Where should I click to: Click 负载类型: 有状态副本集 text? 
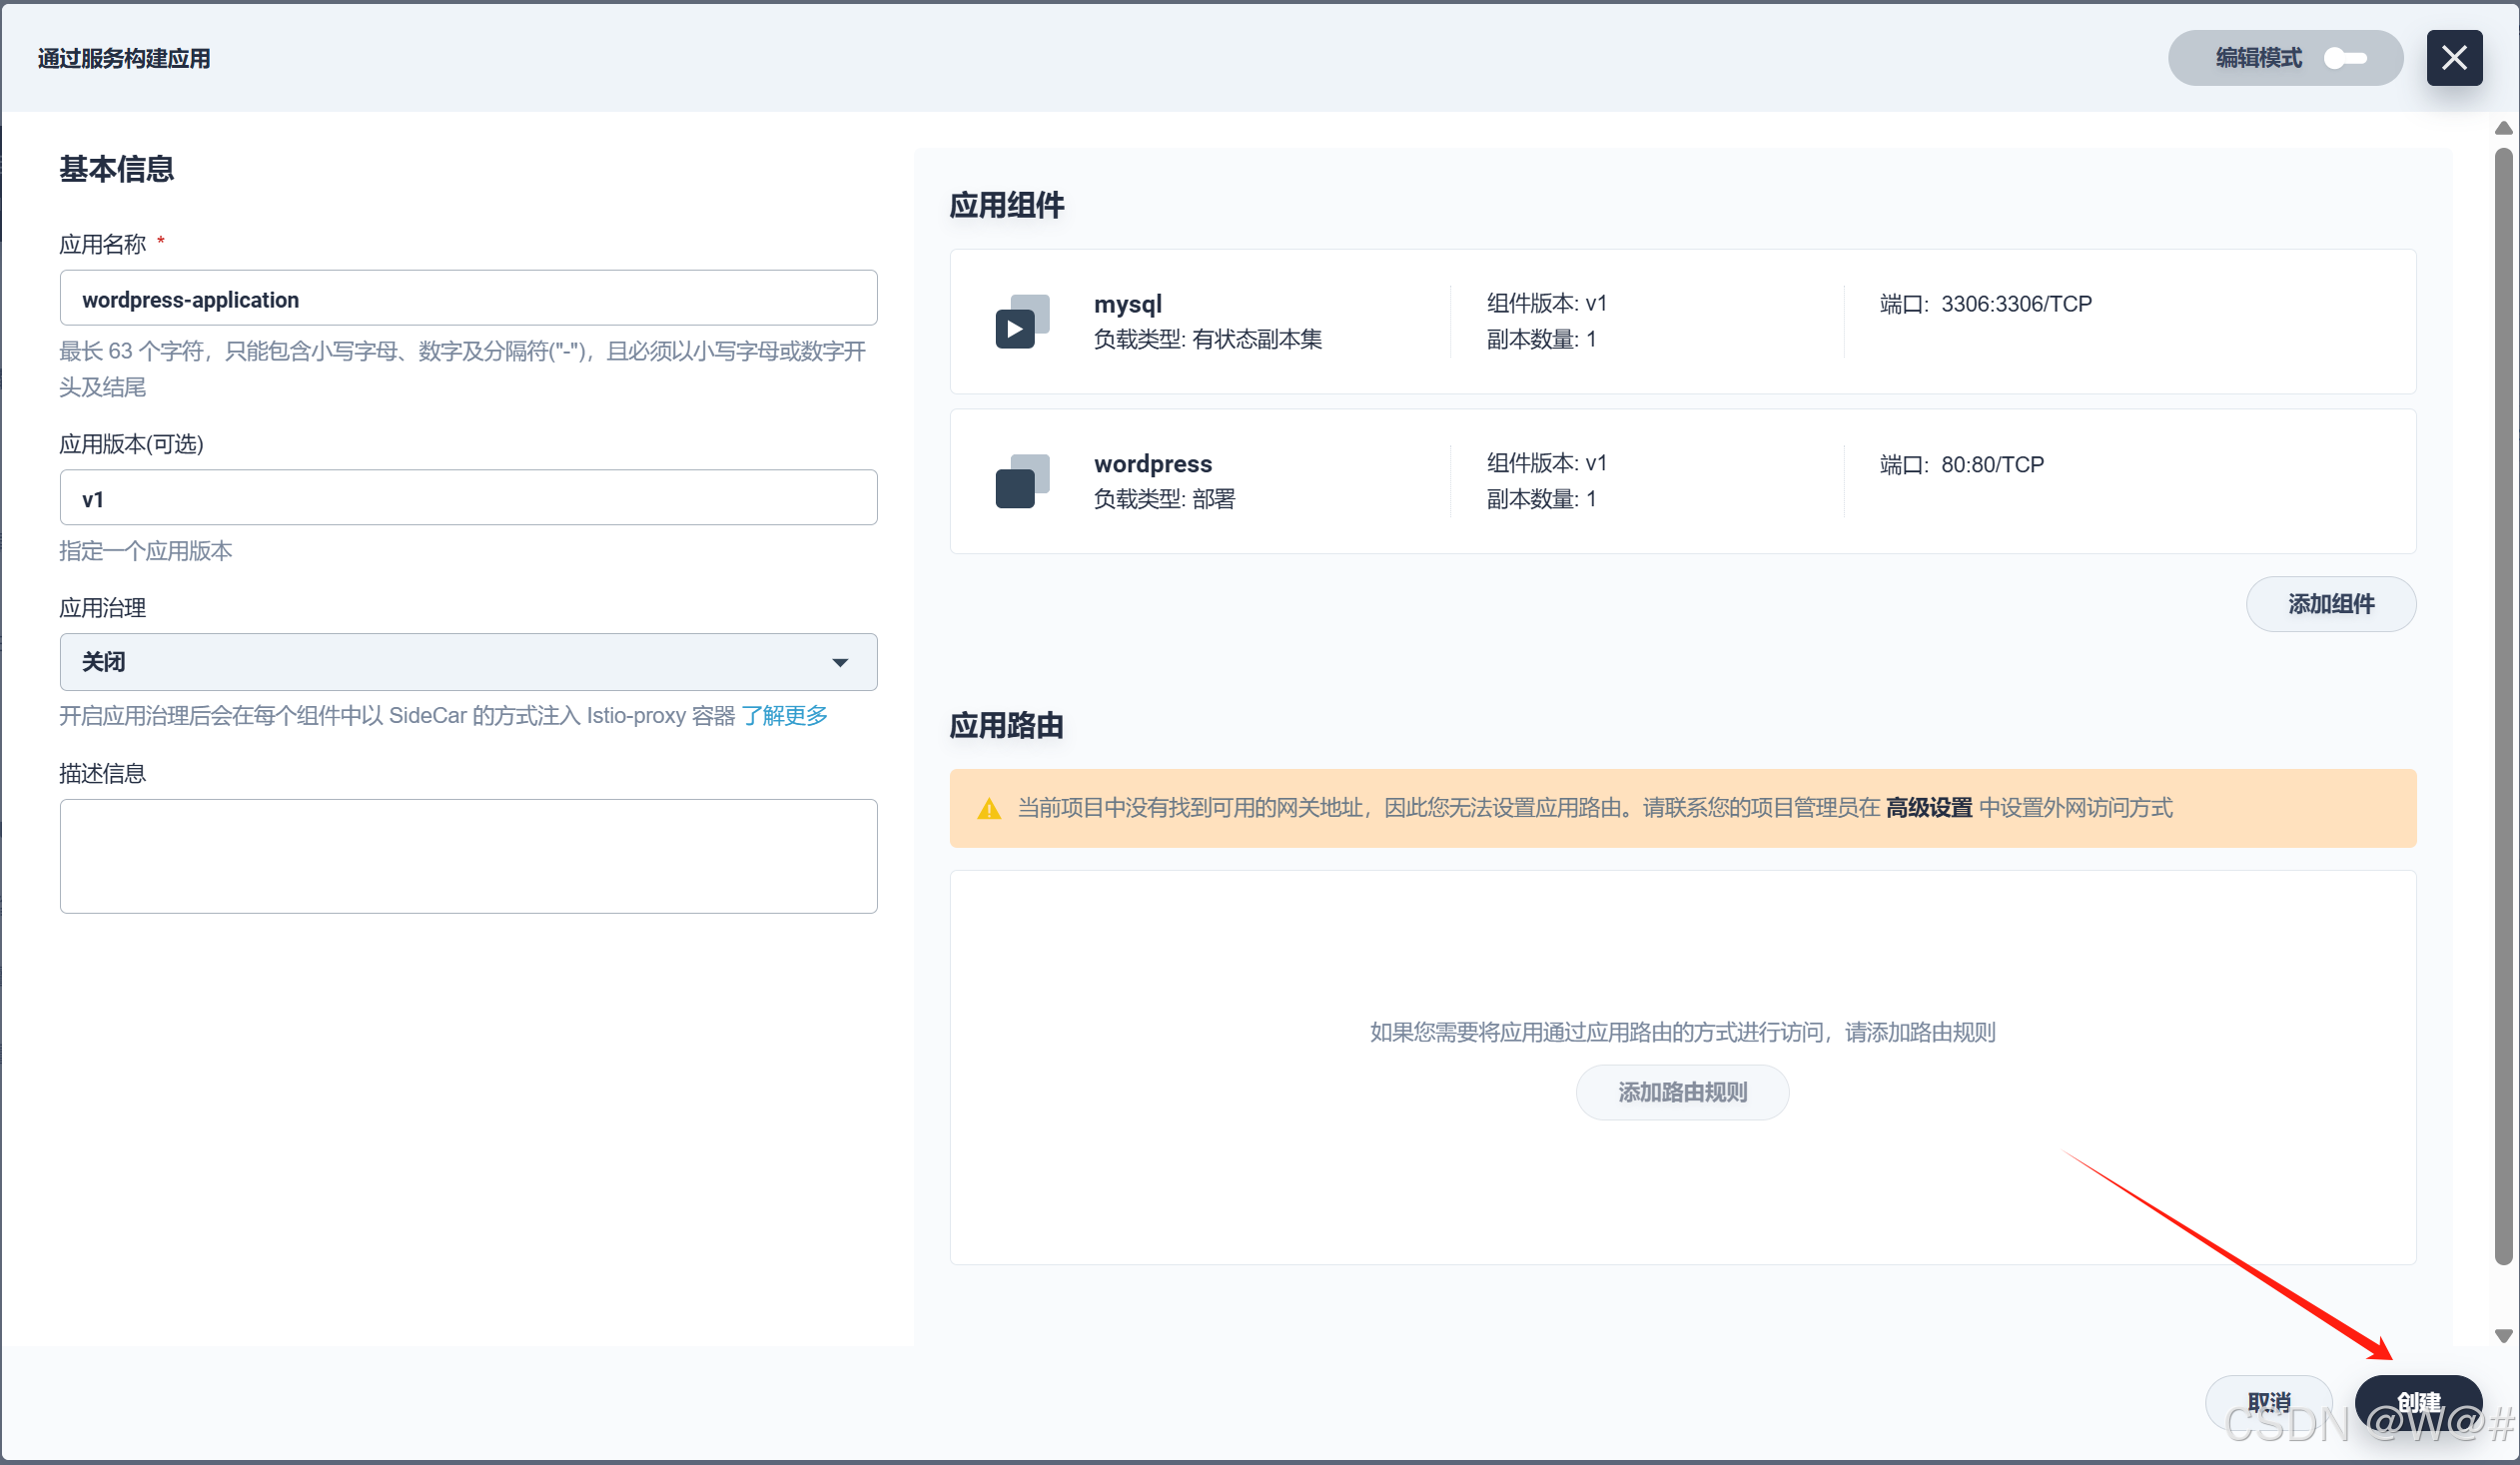click(x=1207, y=340)
